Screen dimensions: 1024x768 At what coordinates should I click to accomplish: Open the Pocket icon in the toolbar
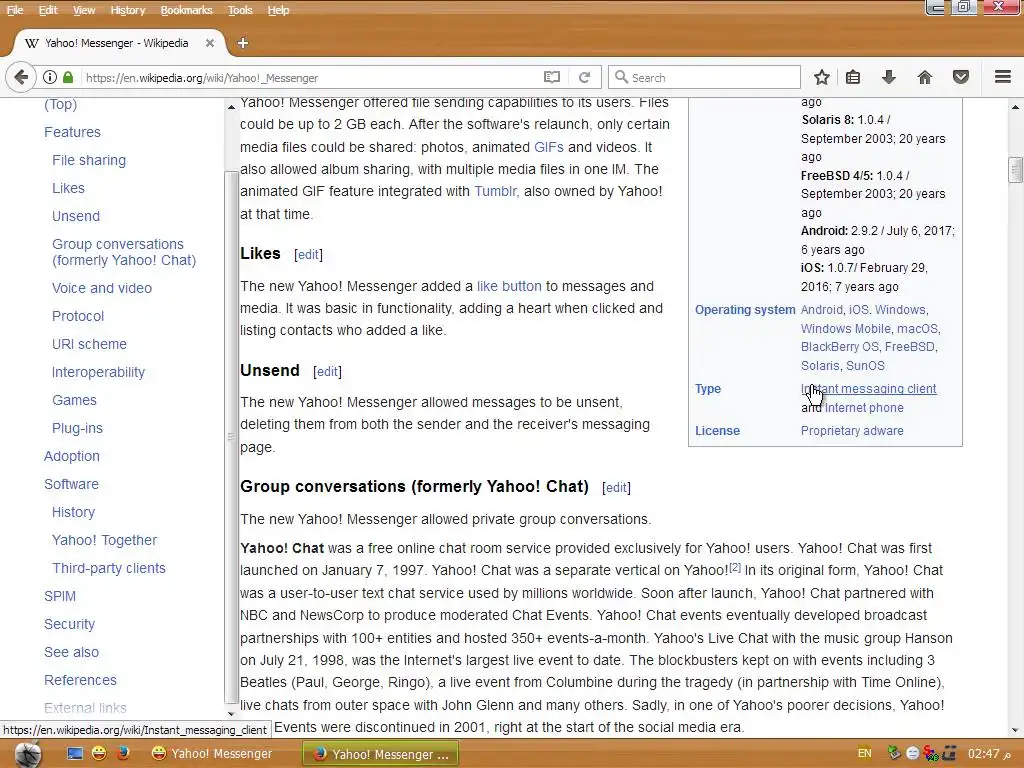961,77
